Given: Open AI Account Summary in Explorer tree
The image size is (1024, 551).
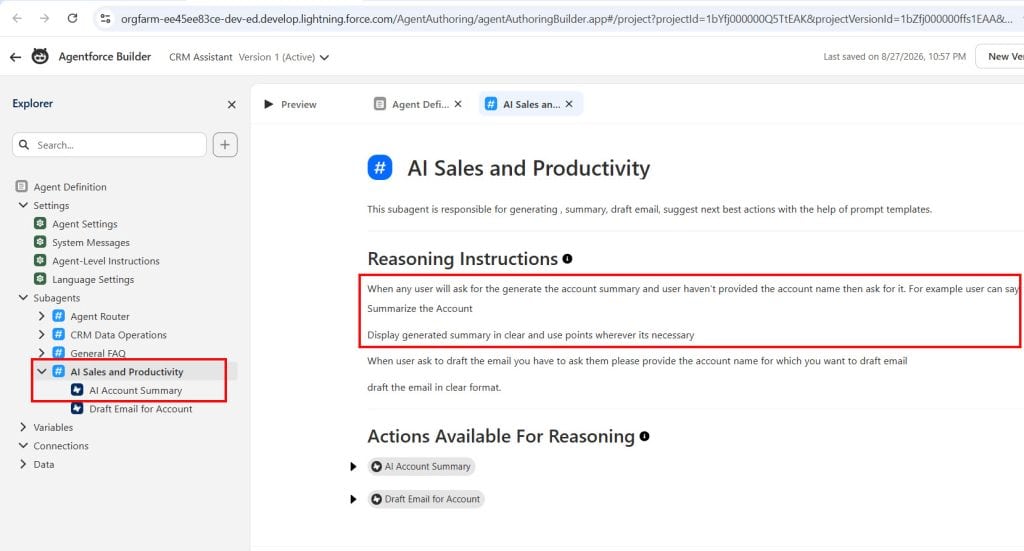Looking at the screenshot, I should pyautogui.click(x=135, y=390).
